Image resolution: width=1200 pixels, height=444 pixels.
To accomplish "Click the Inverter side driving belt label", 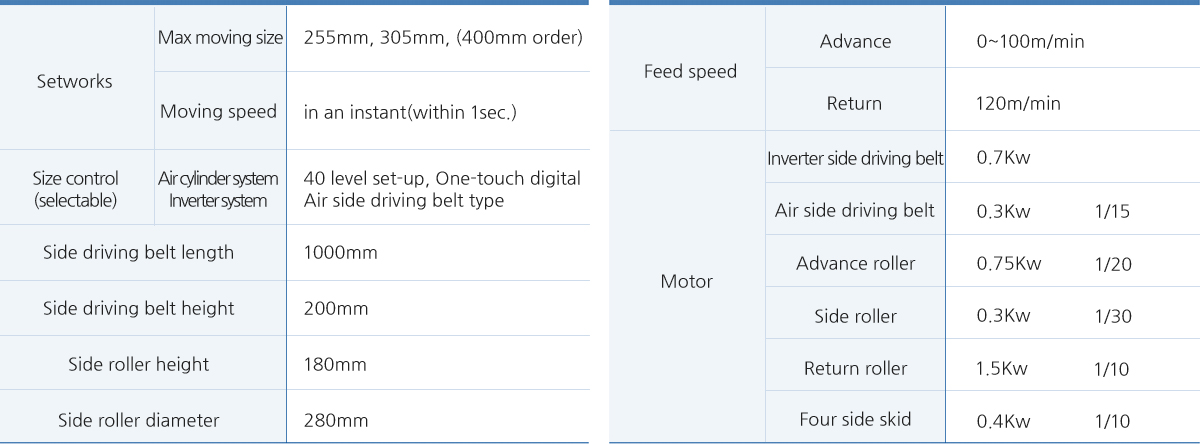I will (x=855, y=158).
